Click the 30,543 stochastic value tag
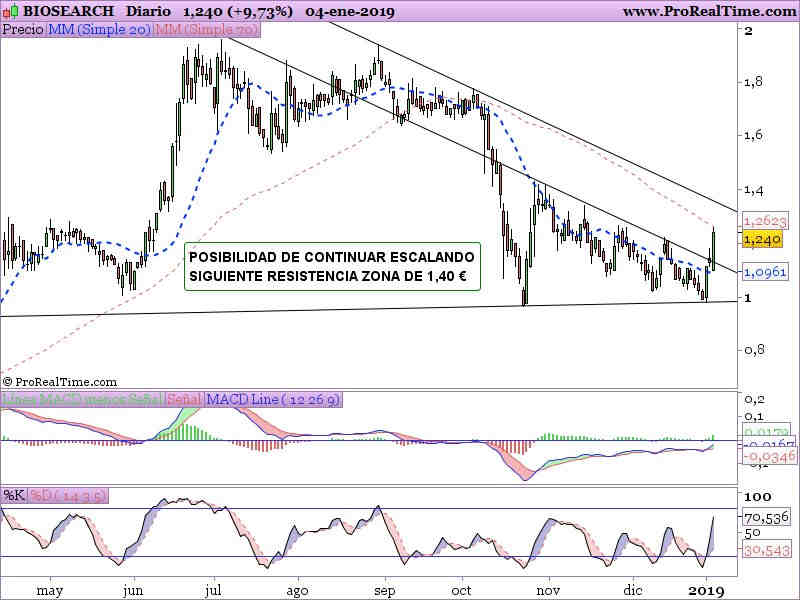800x600 pixels. 766,551
